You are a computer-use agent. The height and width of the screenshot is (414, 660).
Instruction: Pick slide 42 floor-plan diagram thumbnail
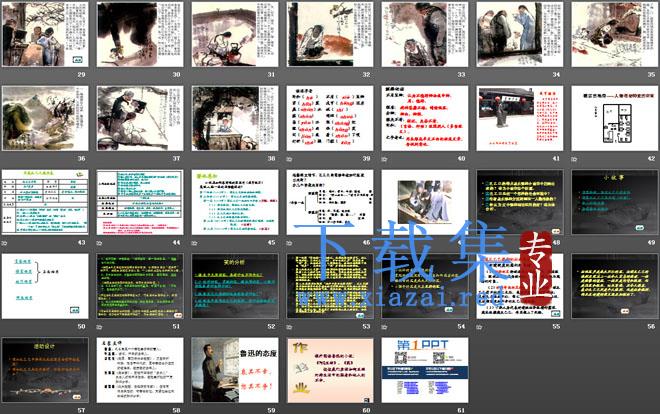tap(615, 118)
